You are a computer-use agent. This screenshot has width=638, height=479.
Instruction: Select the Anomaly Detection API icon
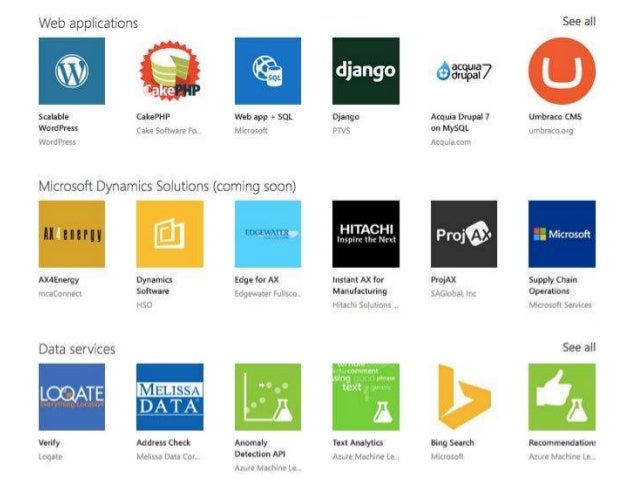[x=268, y=397]
